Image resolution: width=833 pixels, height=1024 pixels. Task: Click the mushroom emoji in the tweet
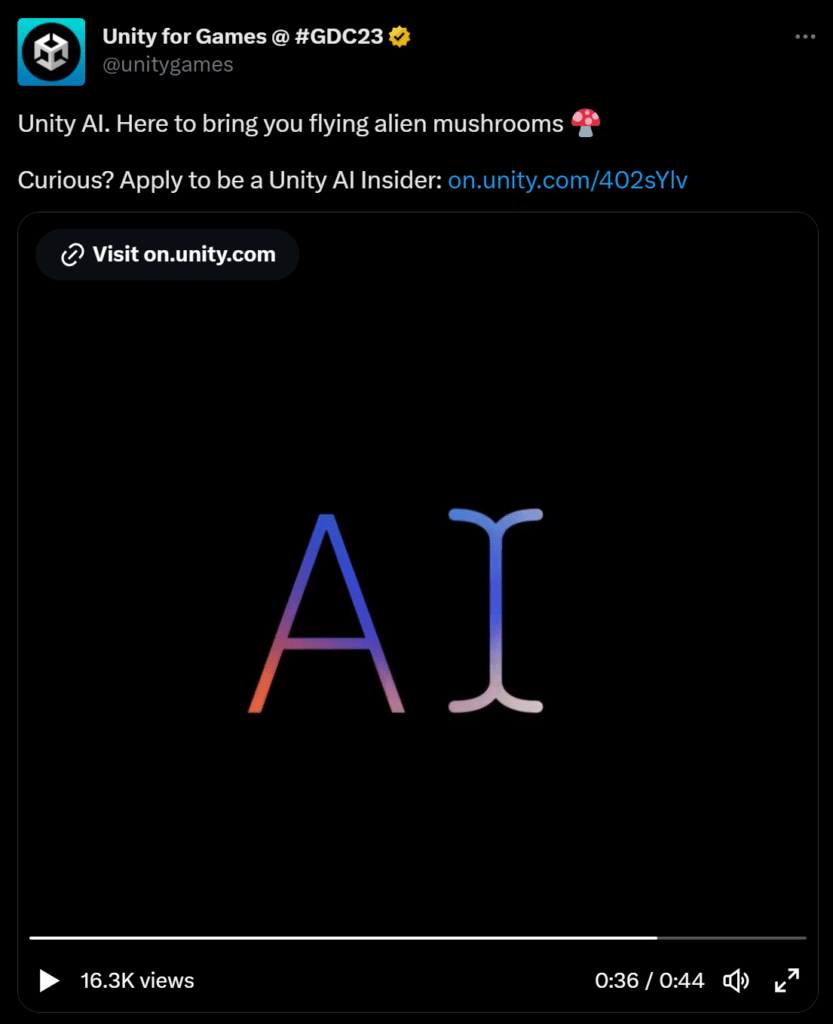585,123
